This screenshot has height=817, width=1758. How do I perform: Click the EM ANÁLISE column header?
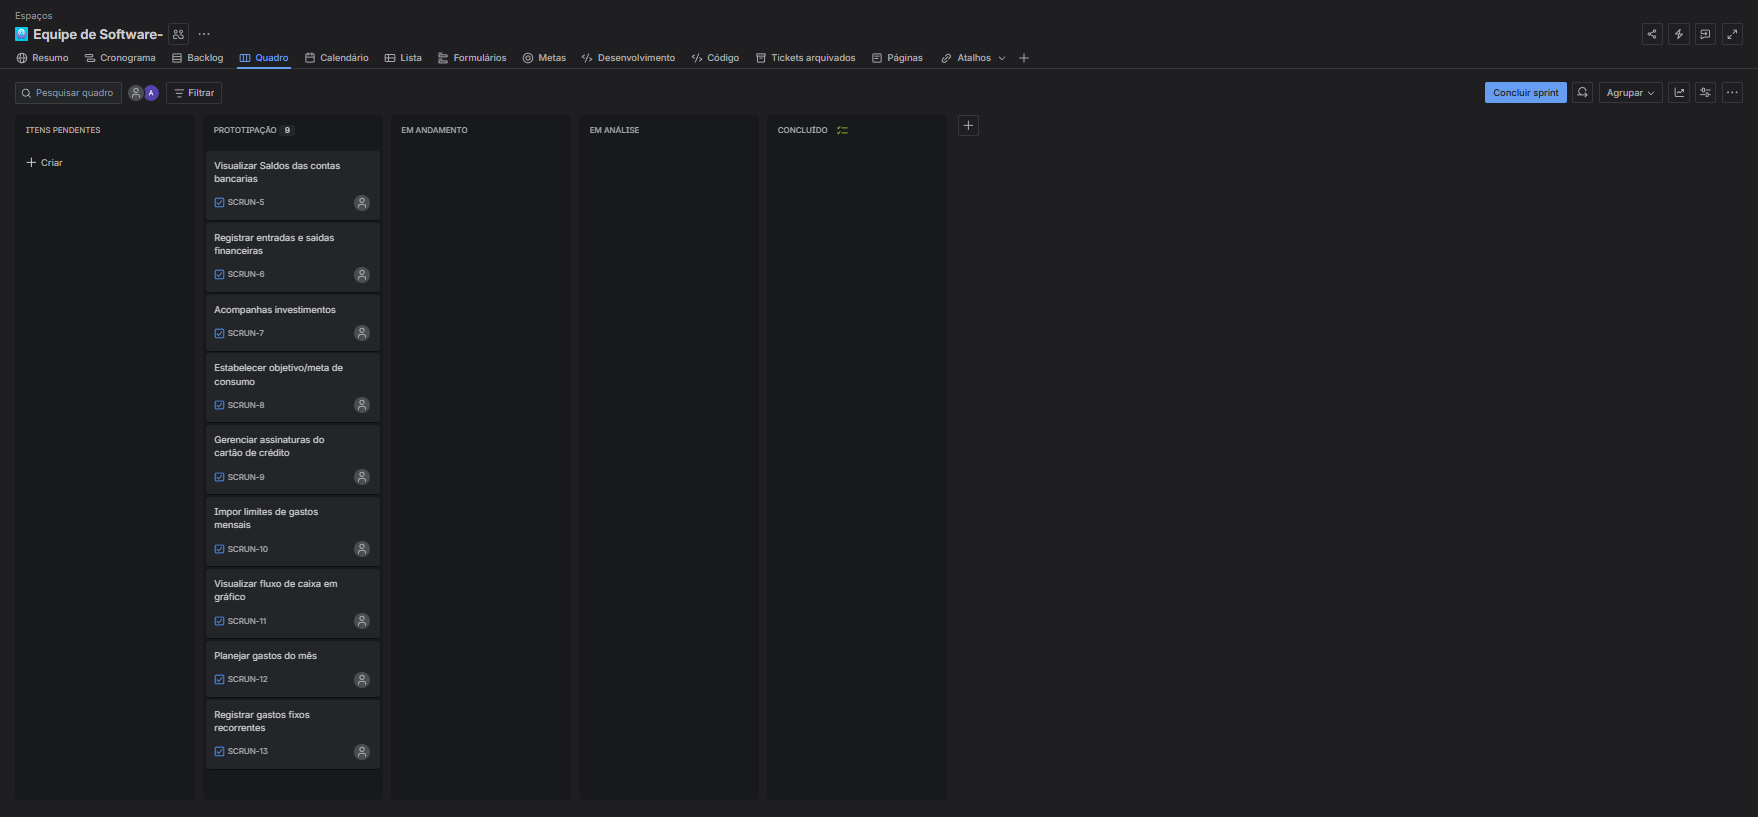coord(614,130)
